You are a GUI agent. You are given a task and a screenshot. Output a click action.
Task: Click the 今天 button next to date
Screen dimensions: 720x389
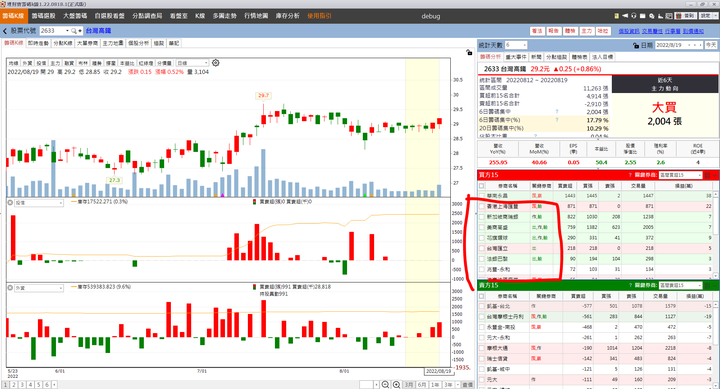(x=711, y=45)
